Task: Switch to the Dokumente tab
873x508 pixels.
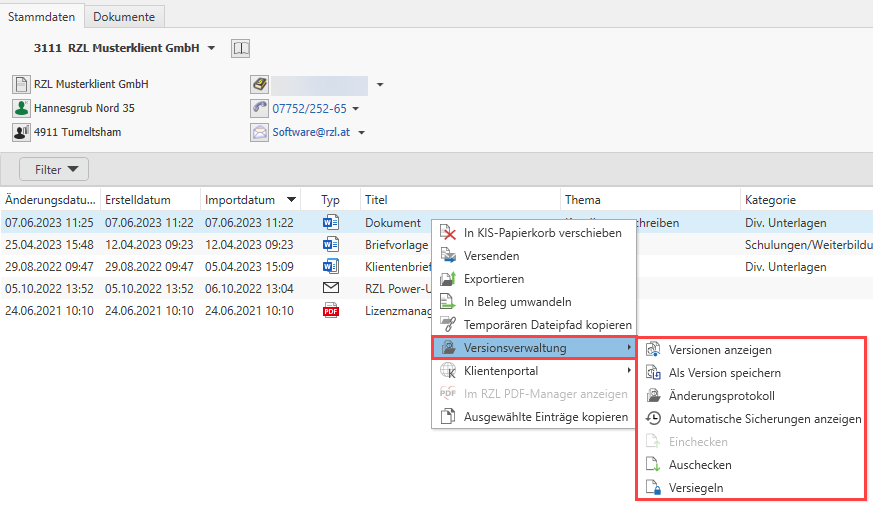Action: [x=124, y=16]
